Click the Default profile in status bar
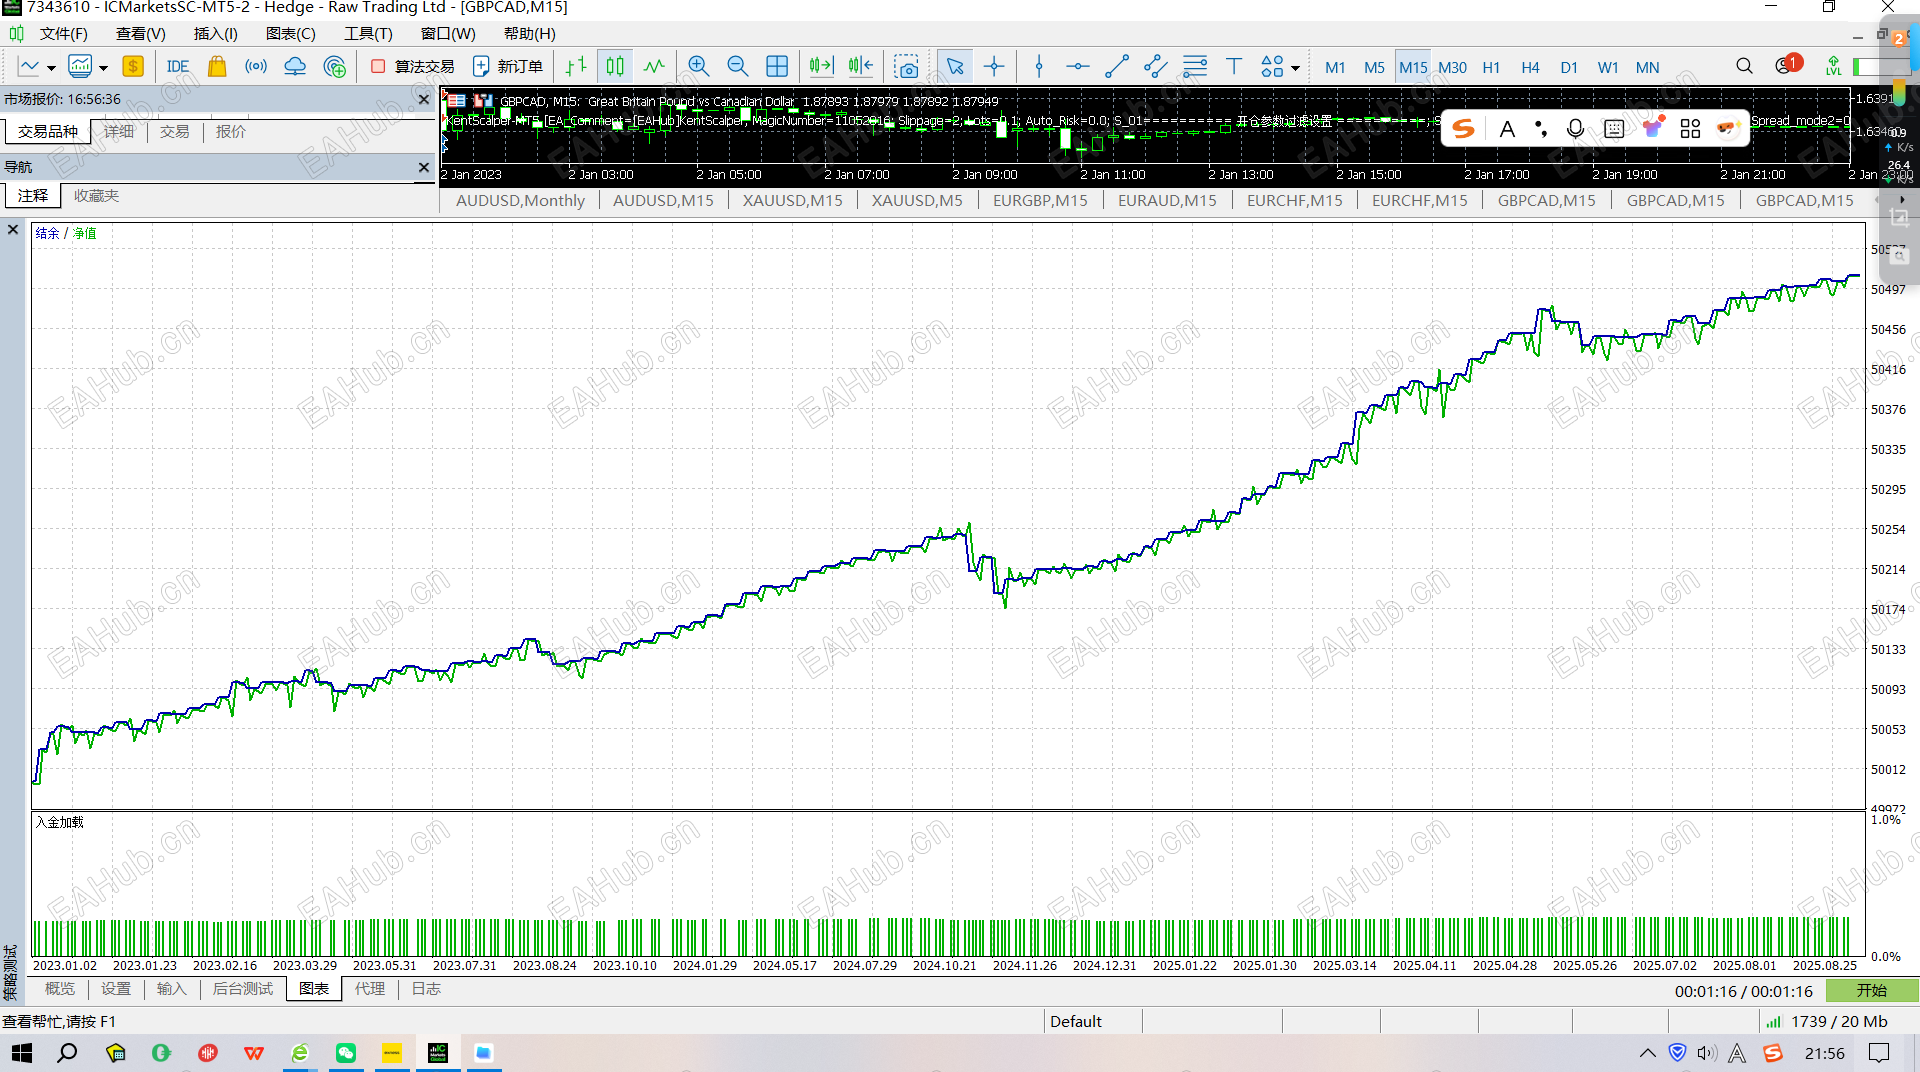Screen dimensions: 1920x1072 pos(1076,1021)
